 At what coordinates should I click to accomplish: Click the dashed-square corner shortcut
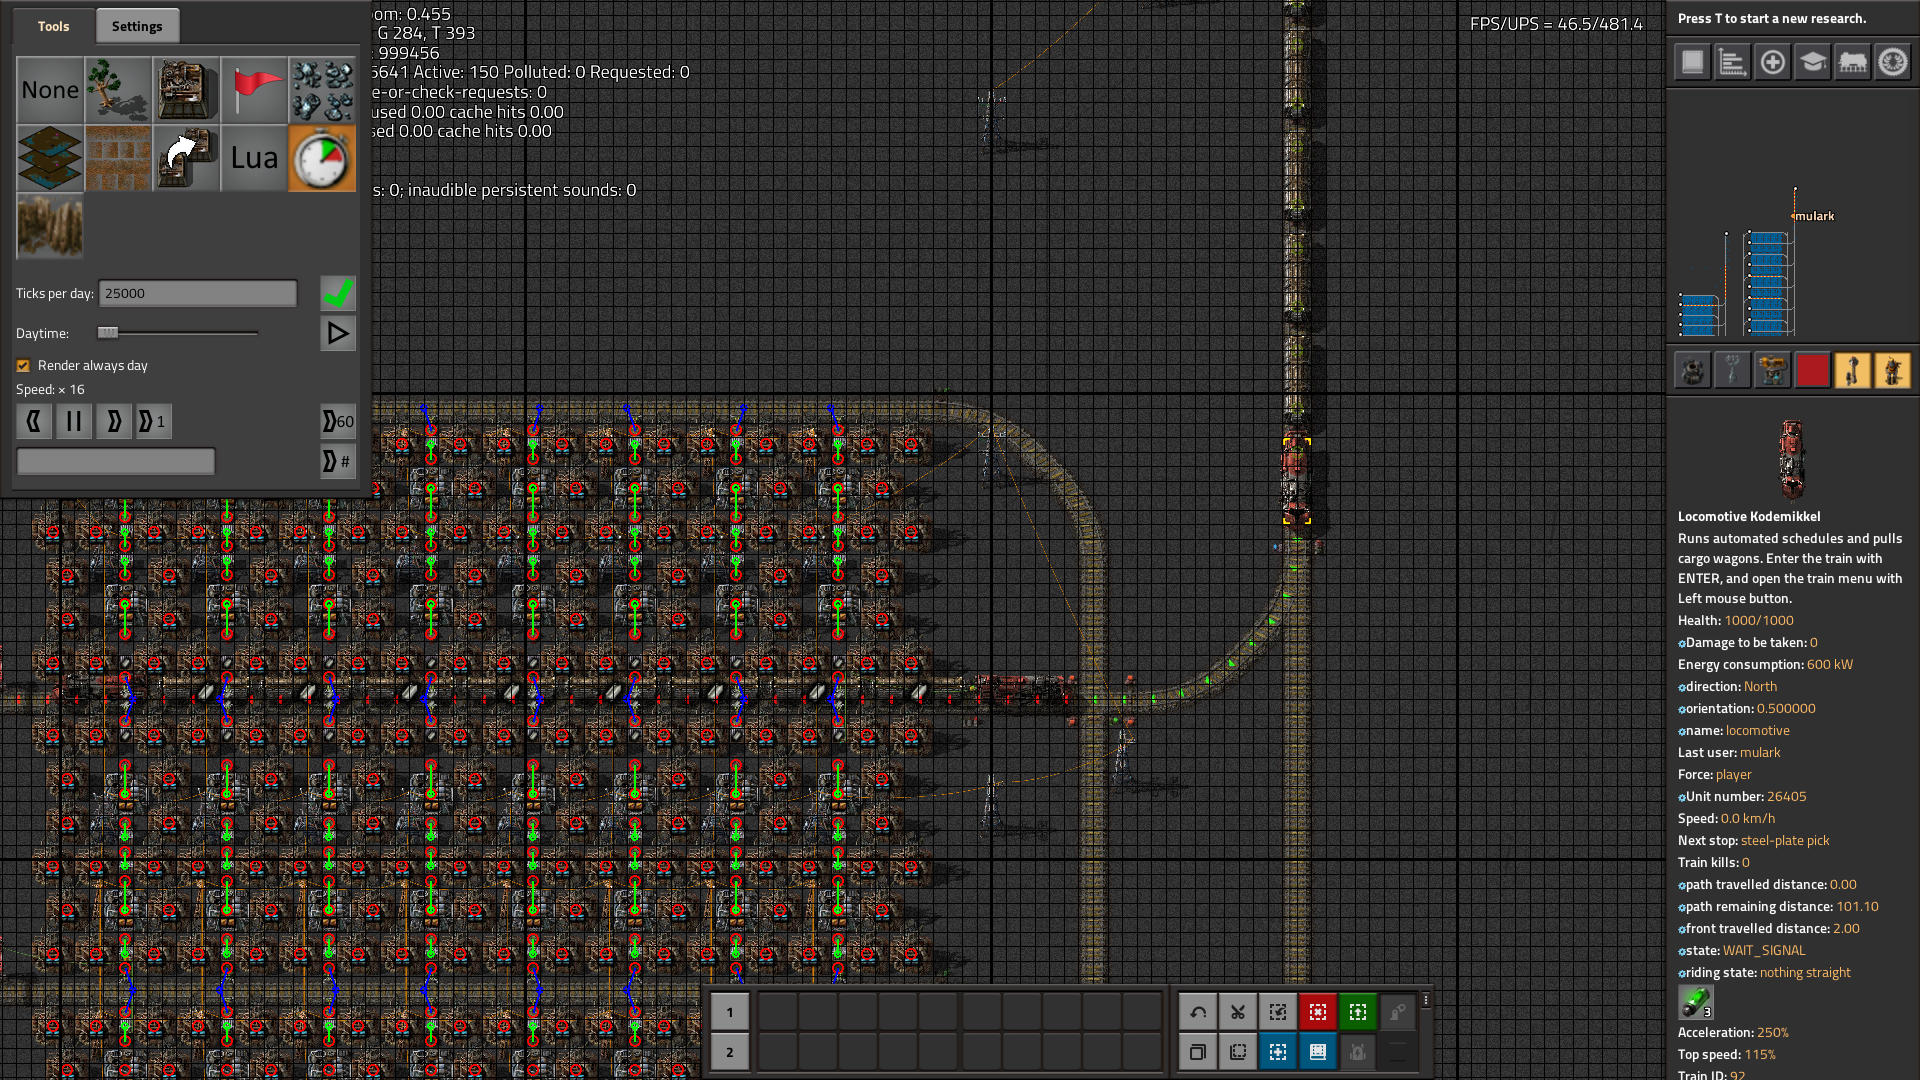coord(1238,1052)
